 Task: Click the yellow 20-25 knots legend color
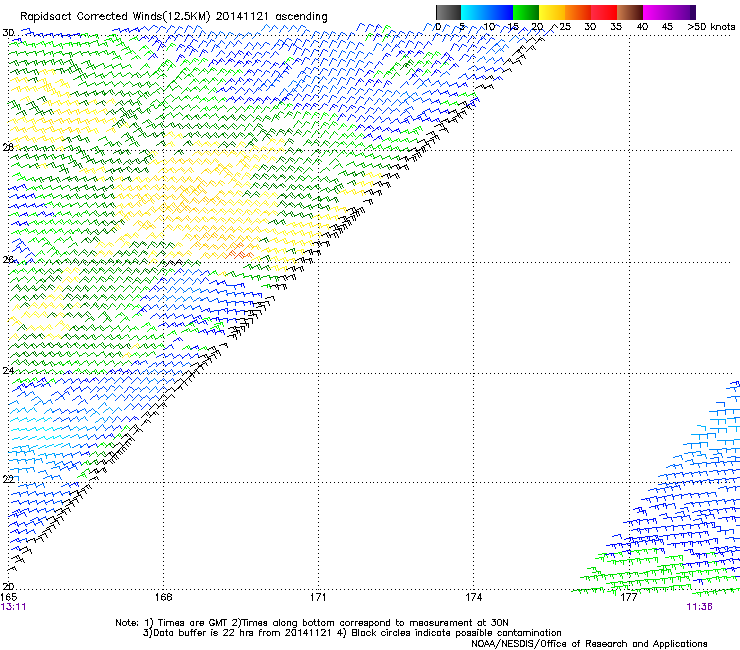coord(552,12)
